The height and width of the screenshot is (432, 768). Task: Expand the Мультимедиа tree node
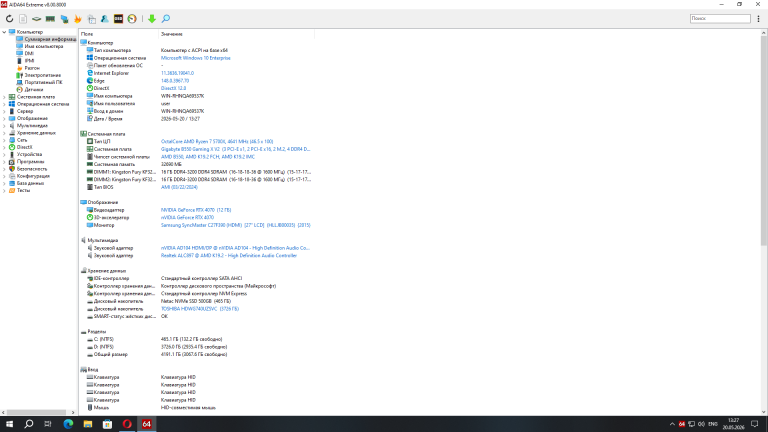tap(4, 125)
